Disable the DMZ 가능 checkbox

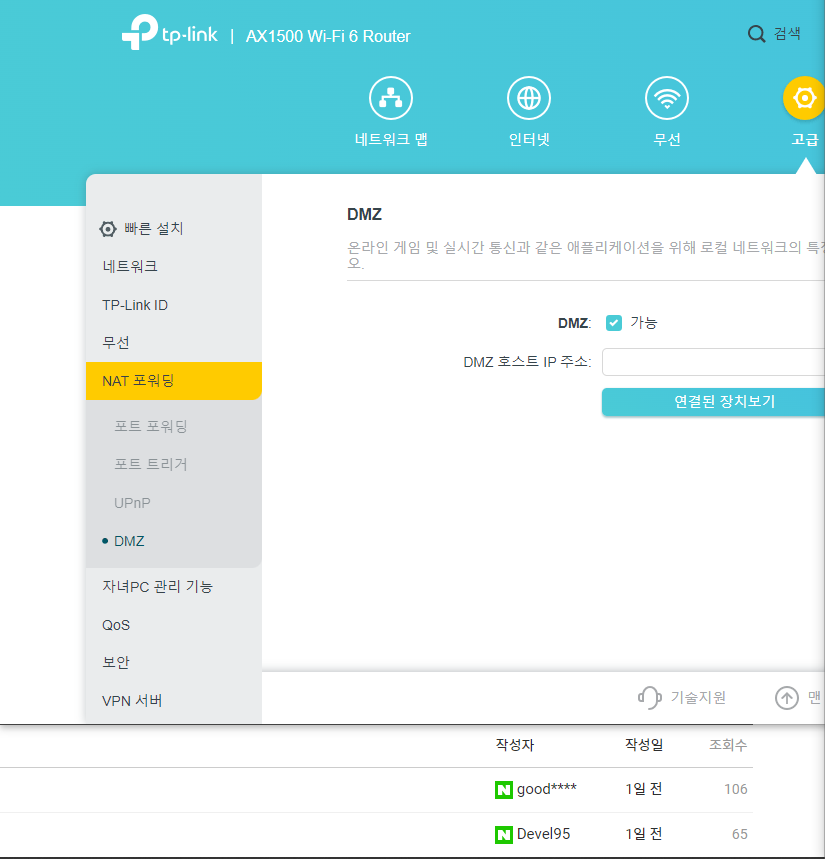(614, 323)
